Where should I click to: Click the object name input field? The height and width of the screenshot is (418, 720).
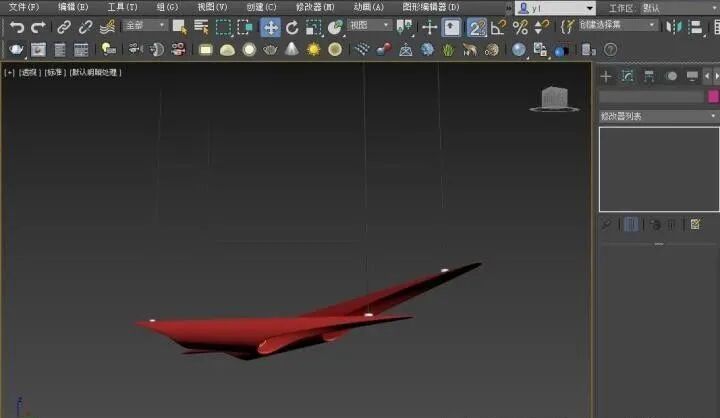click(651, 96)
